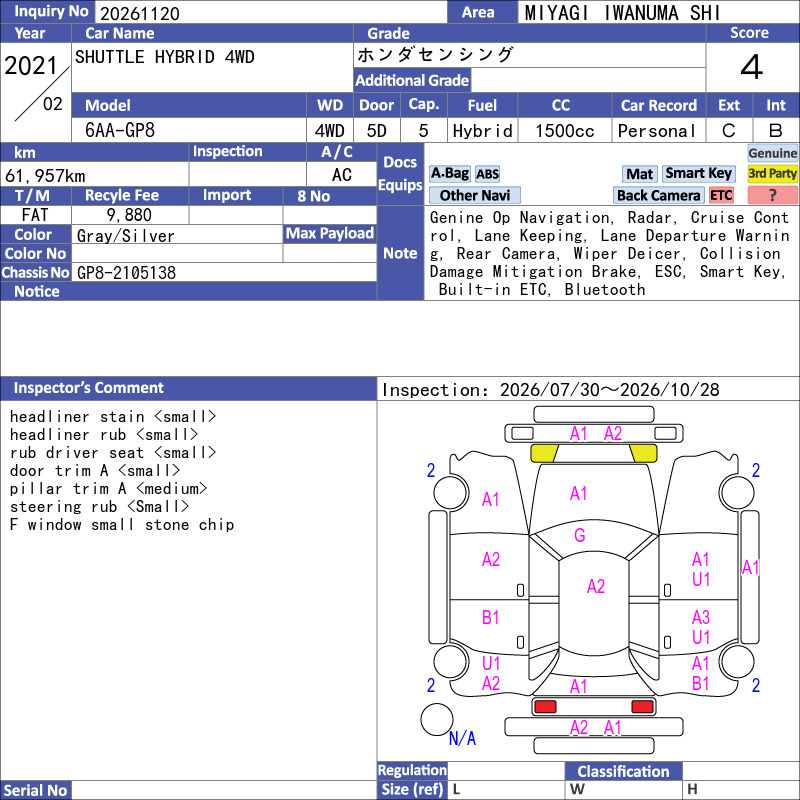
Task: Click the comment headliner stain <small>
Action: (x=113, y=417)
